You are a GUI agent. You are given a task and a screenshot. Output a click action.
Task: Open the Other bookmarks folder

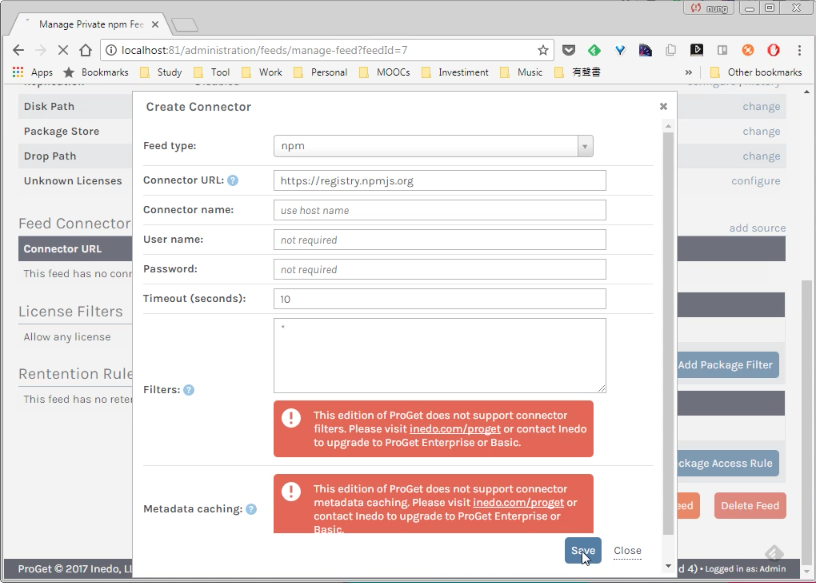pos(756,72)
